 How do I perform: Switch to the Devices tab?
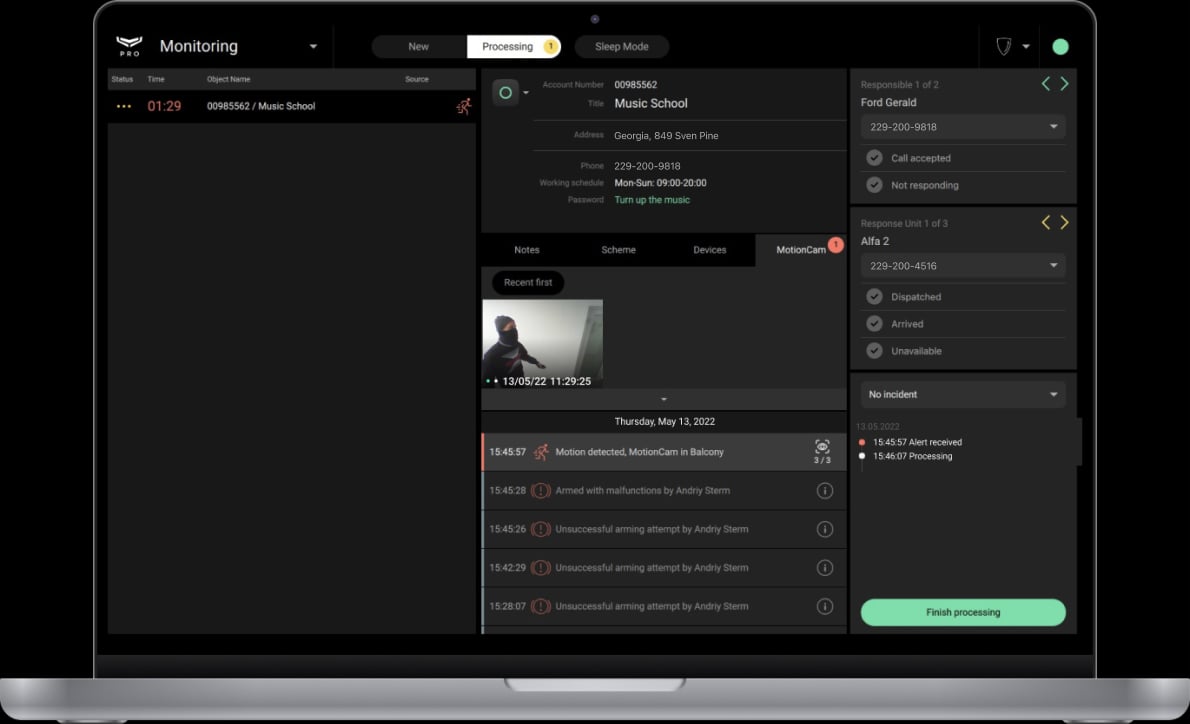tap(709, 250)
